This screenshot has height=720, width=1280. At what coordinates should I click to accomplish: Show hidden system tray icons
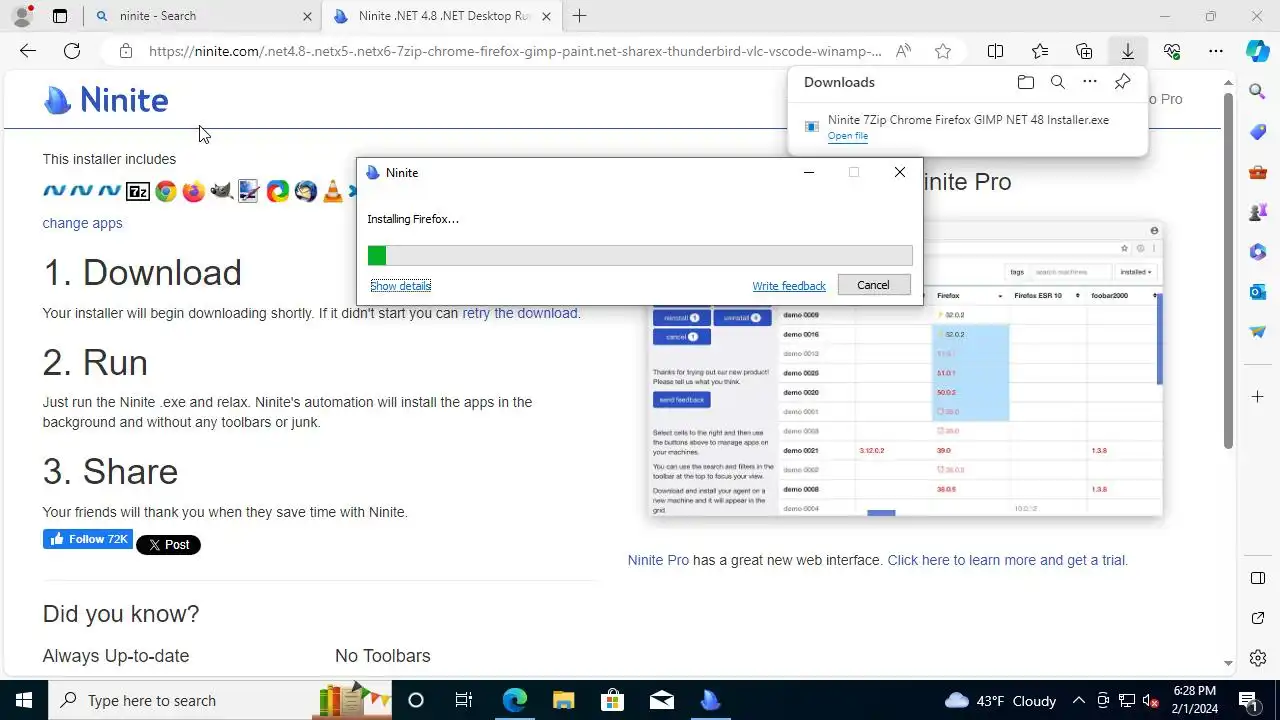[x=1078, y=700]
